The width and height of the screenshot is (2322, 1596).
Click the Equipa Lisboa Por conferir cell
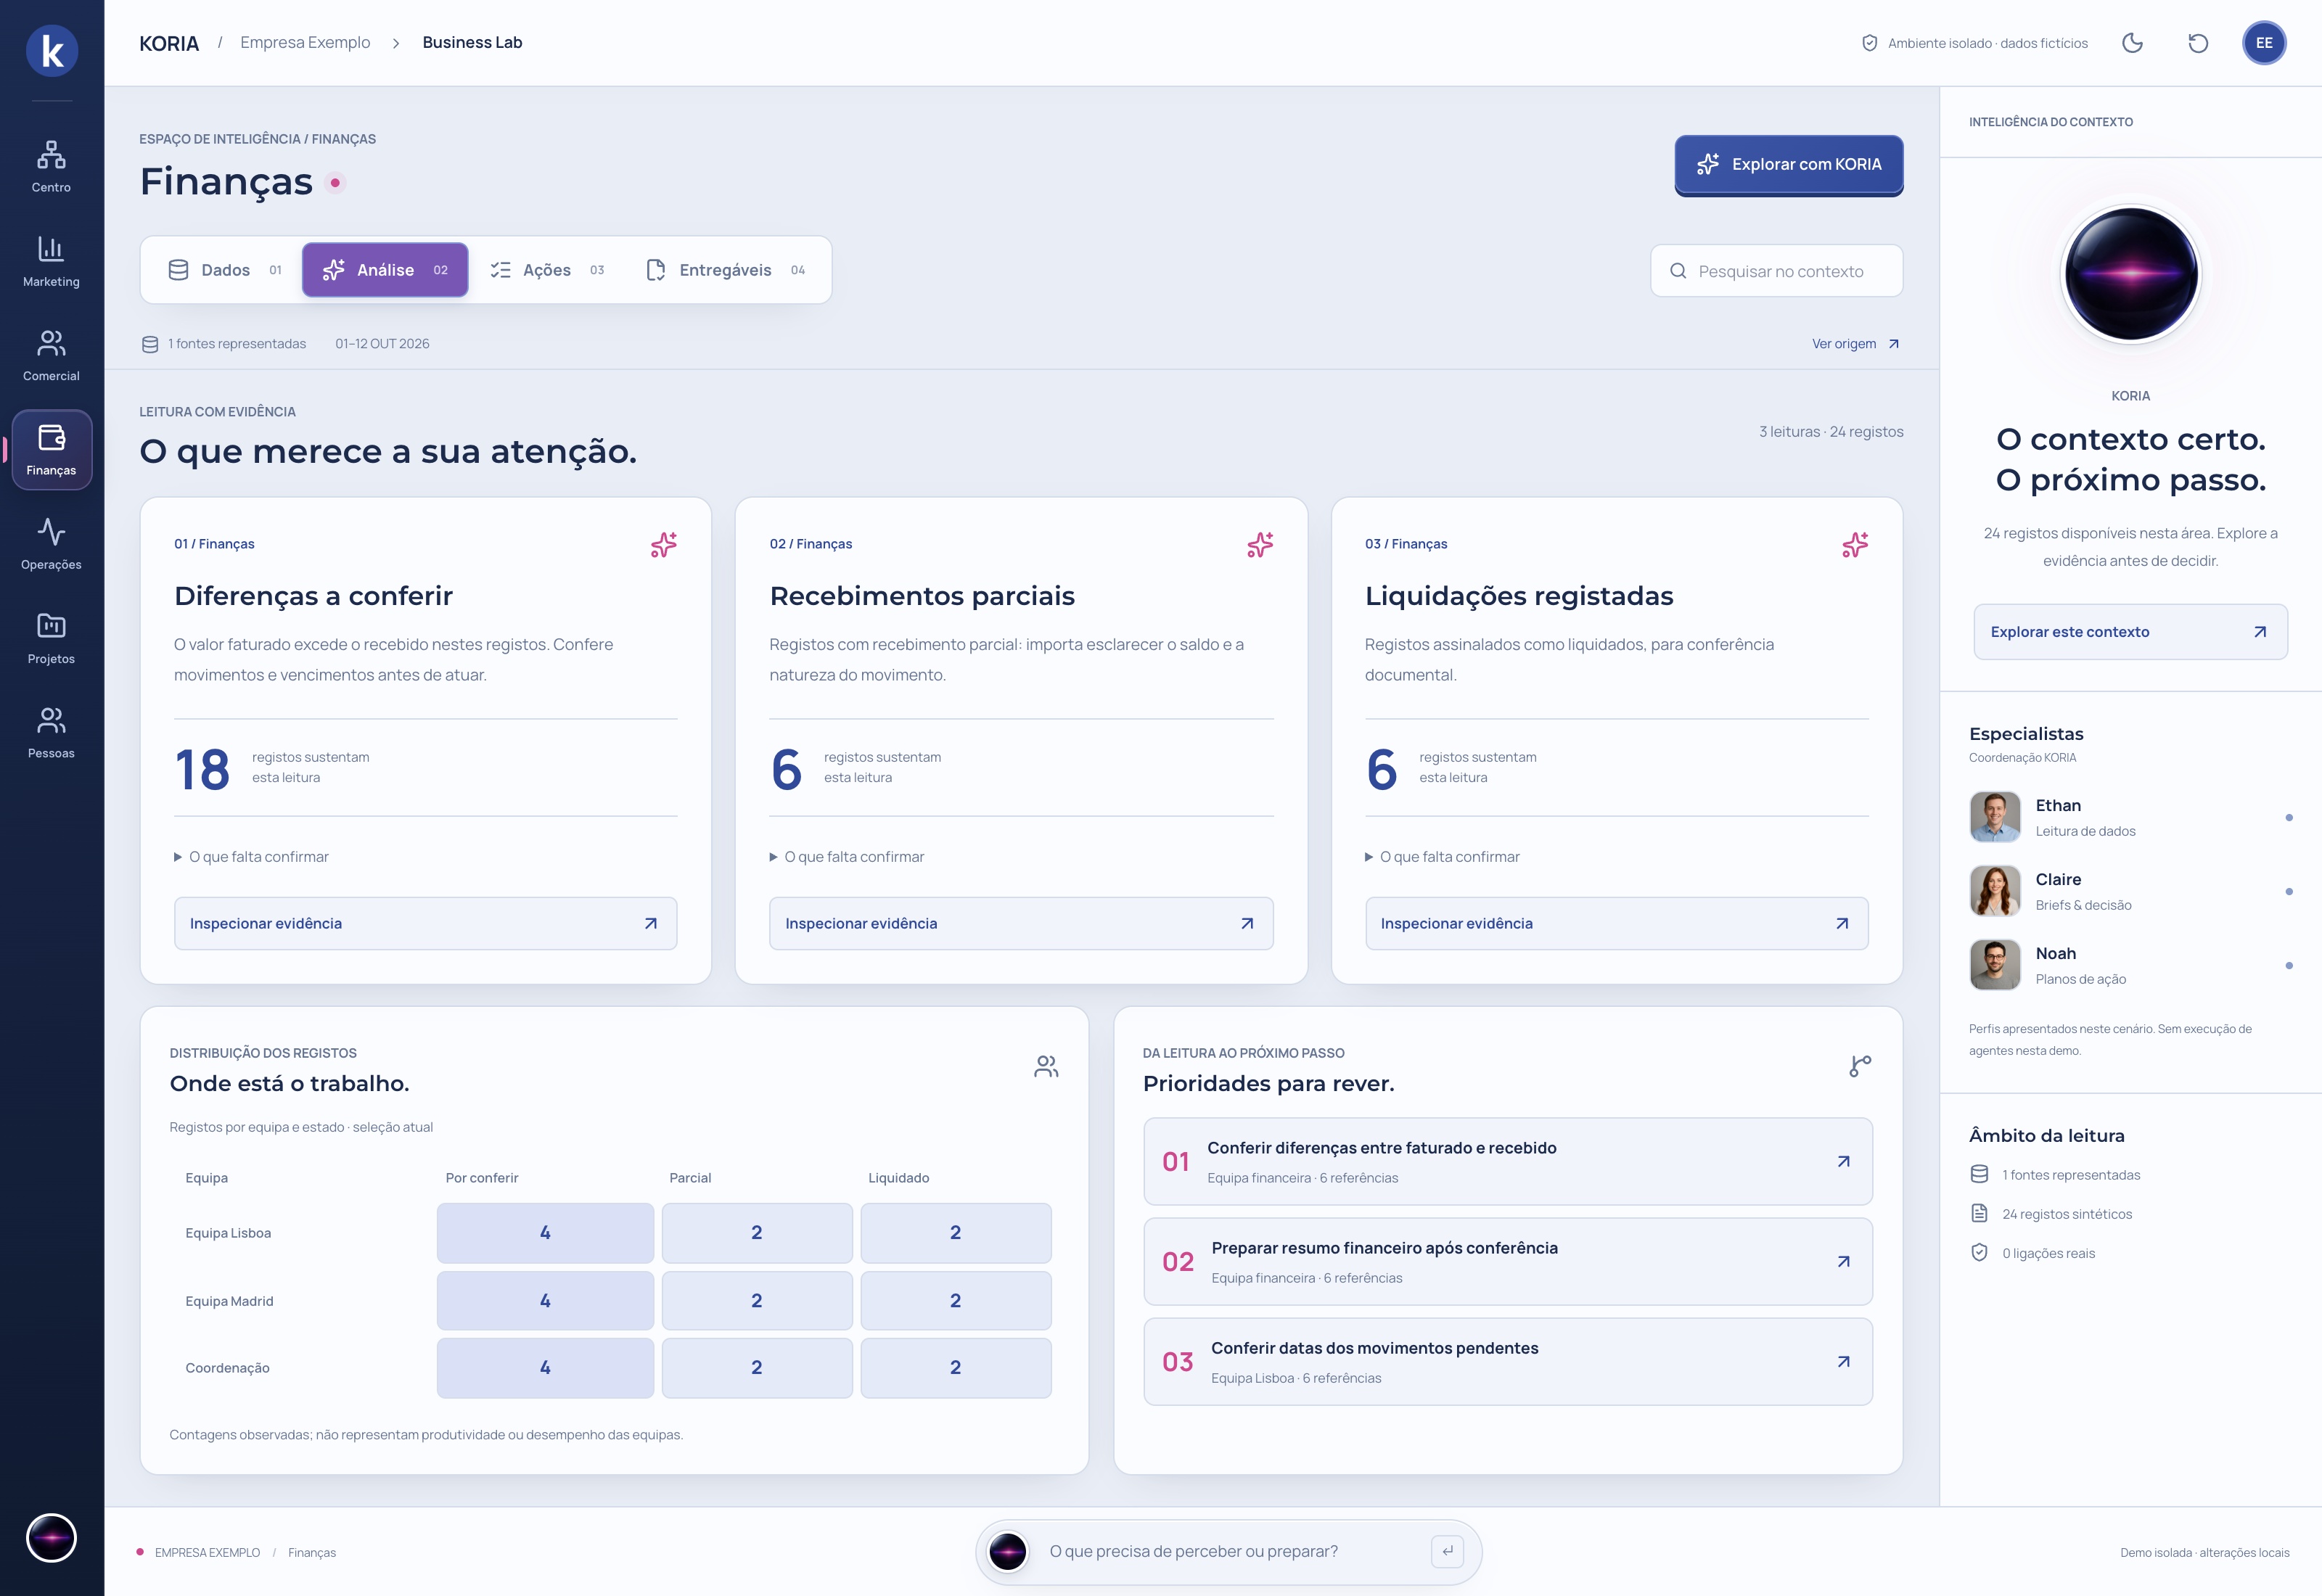click(x=545, y=1233)
